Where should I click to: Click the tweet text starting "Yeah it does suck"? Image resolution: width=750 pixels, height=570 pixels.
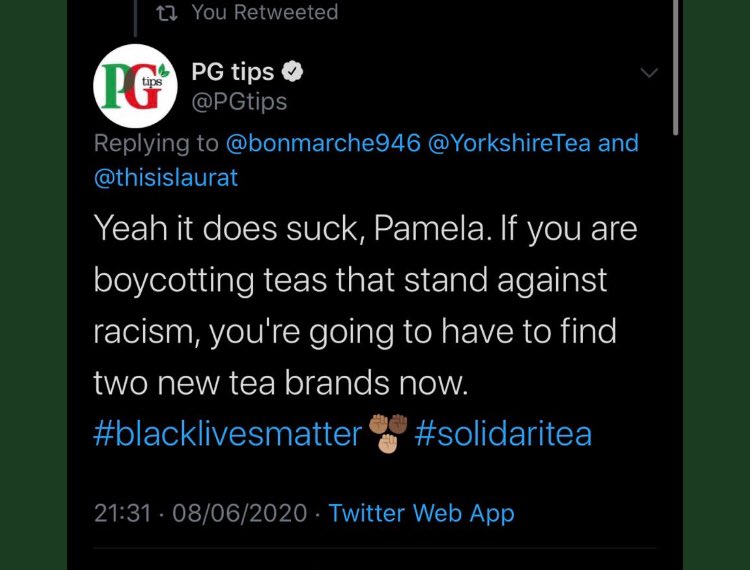point(365,305)
